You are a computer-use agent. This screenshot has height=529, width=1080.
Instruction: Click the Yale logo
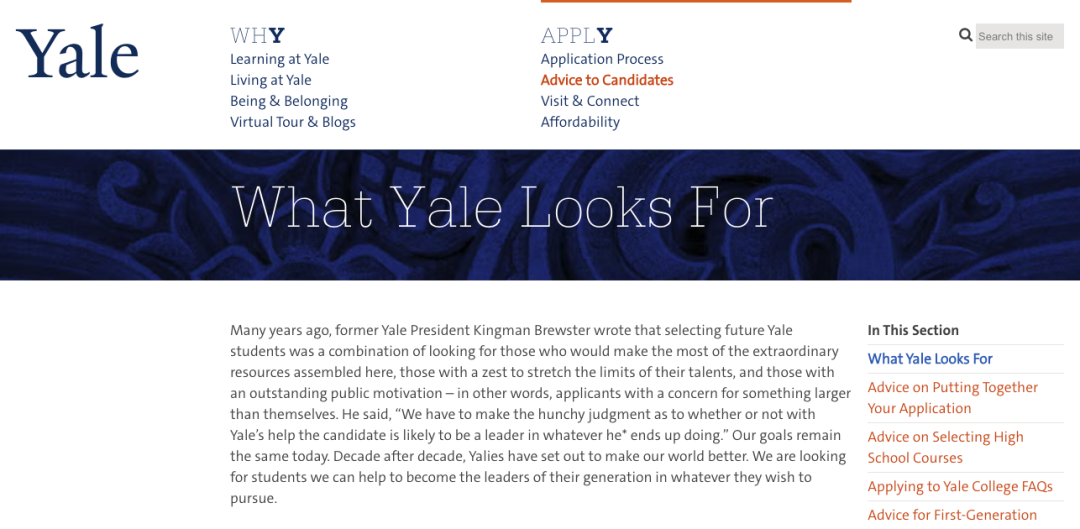tap(77, 52)
